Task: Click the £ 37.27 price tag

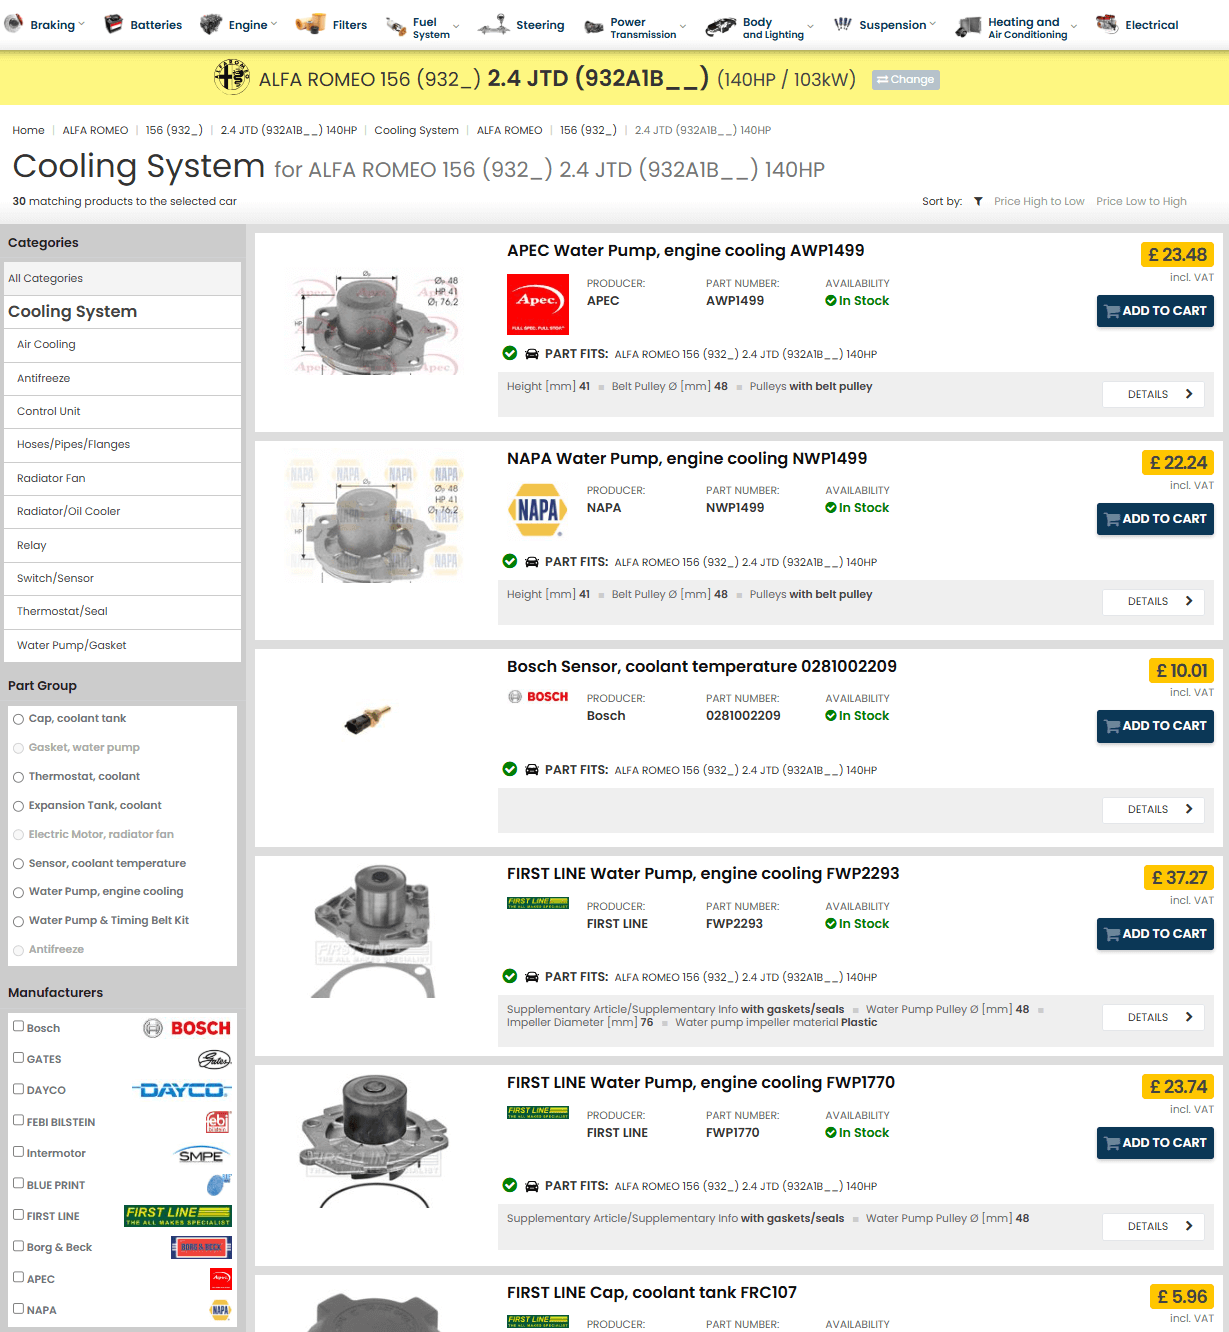Action: [1179, 878]
